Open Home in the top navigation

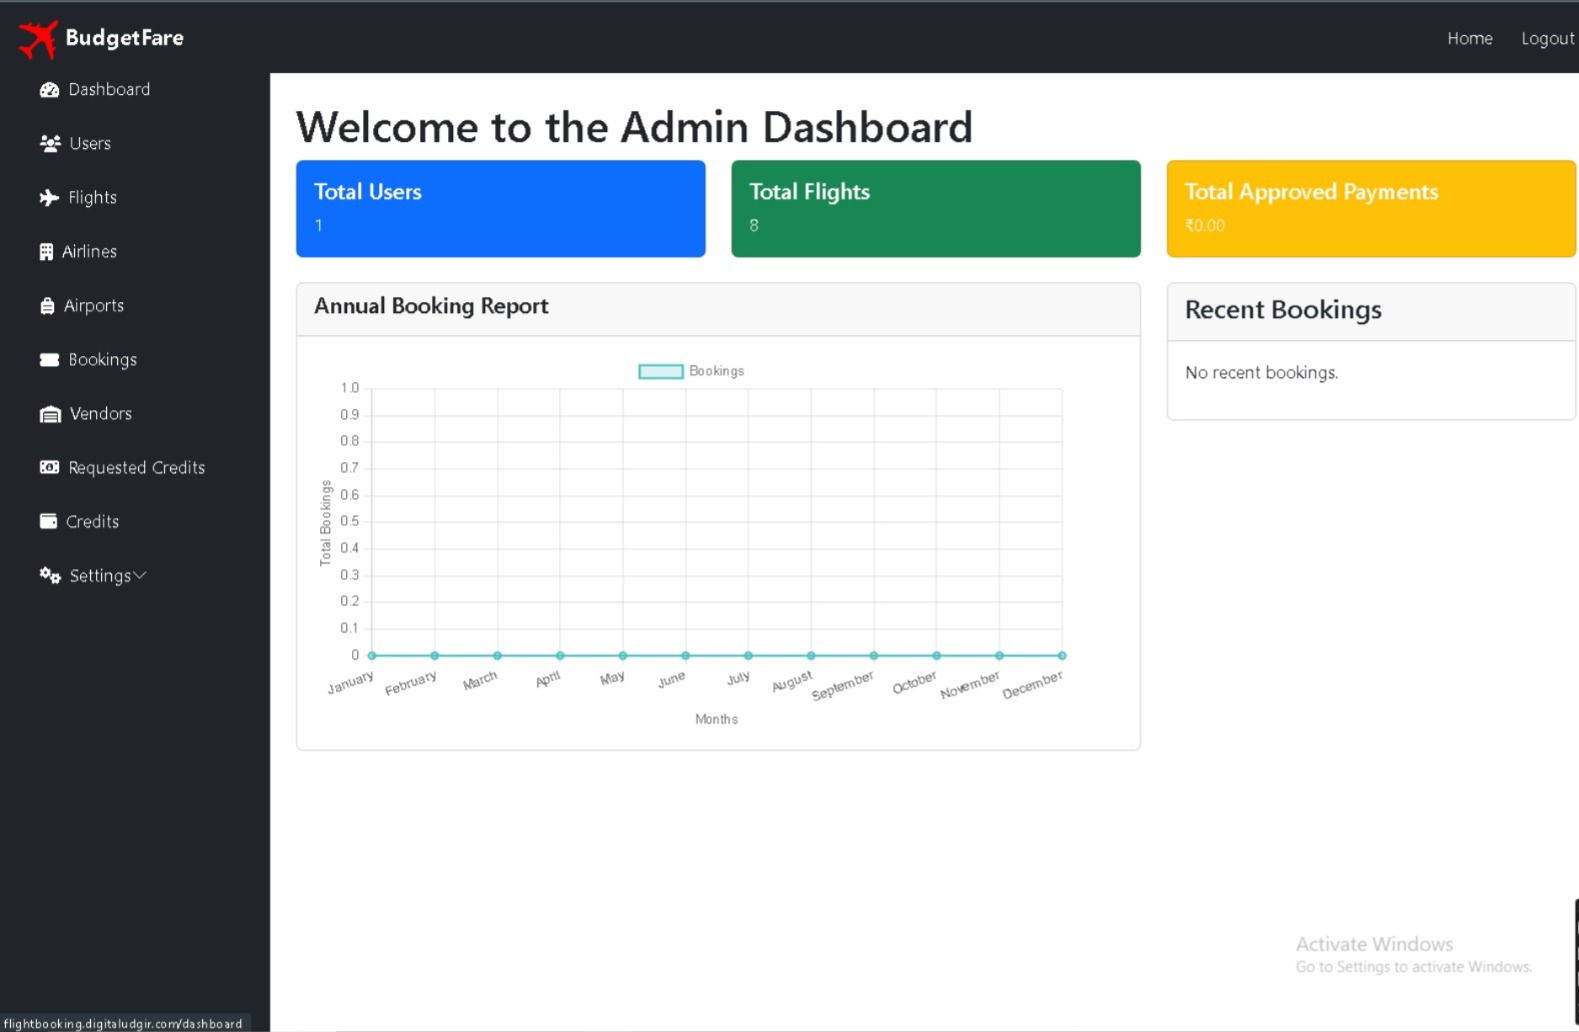(x=1469, y=39)
